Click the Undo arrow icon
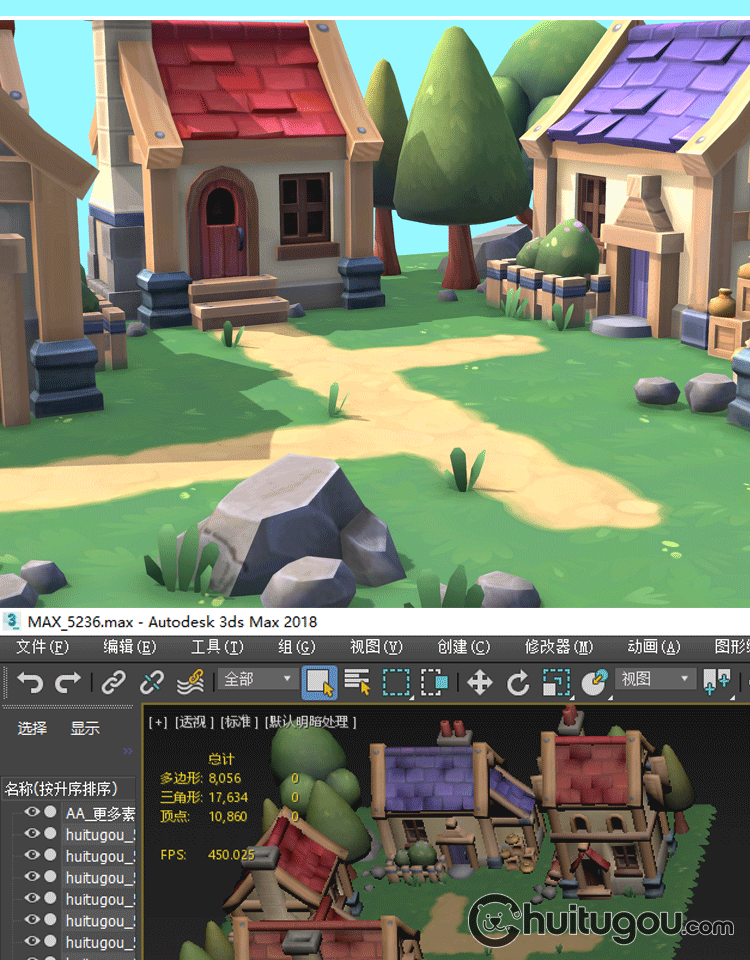This screenshot has height=960, width=750. click(30, 683)
